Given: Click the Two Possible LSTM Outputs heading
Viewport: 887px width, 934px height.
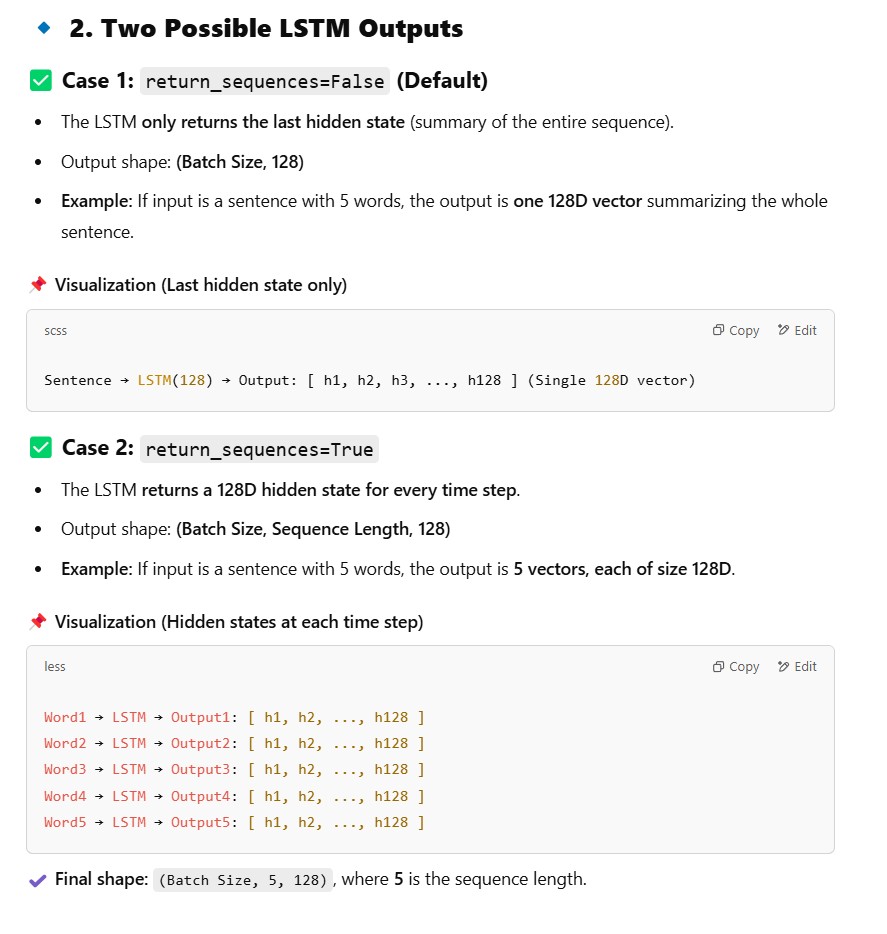Looking at the screenshot, I should coord(266,28).
